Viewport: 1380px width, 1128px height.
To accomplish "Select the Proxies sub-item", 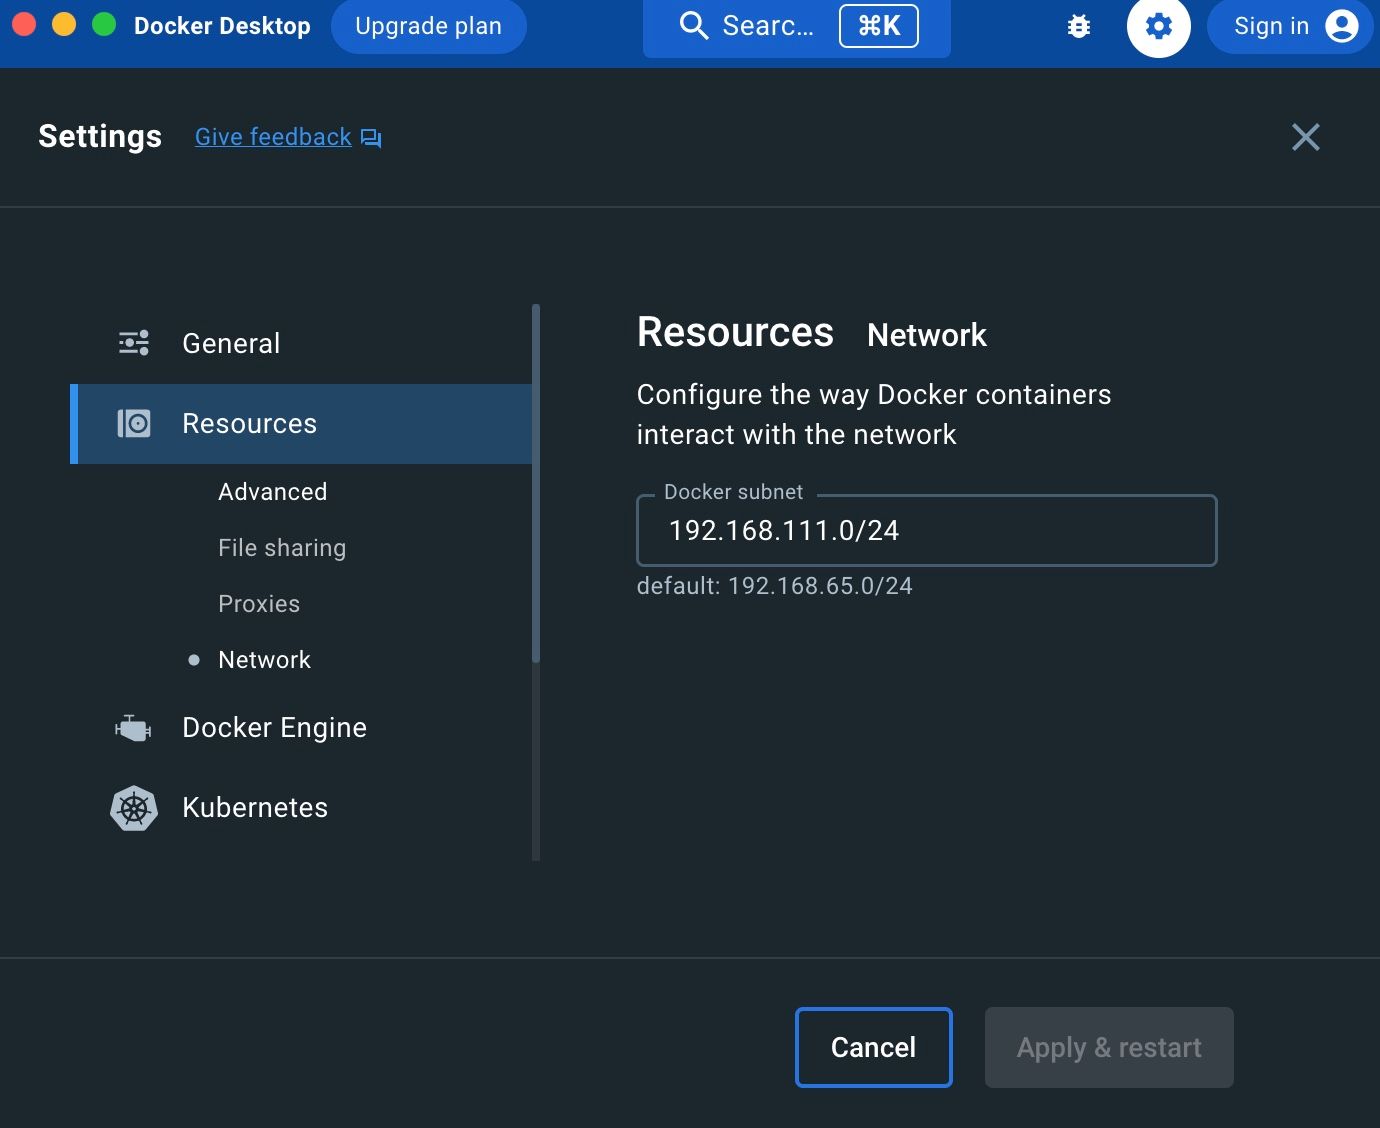I will point(259,604).
